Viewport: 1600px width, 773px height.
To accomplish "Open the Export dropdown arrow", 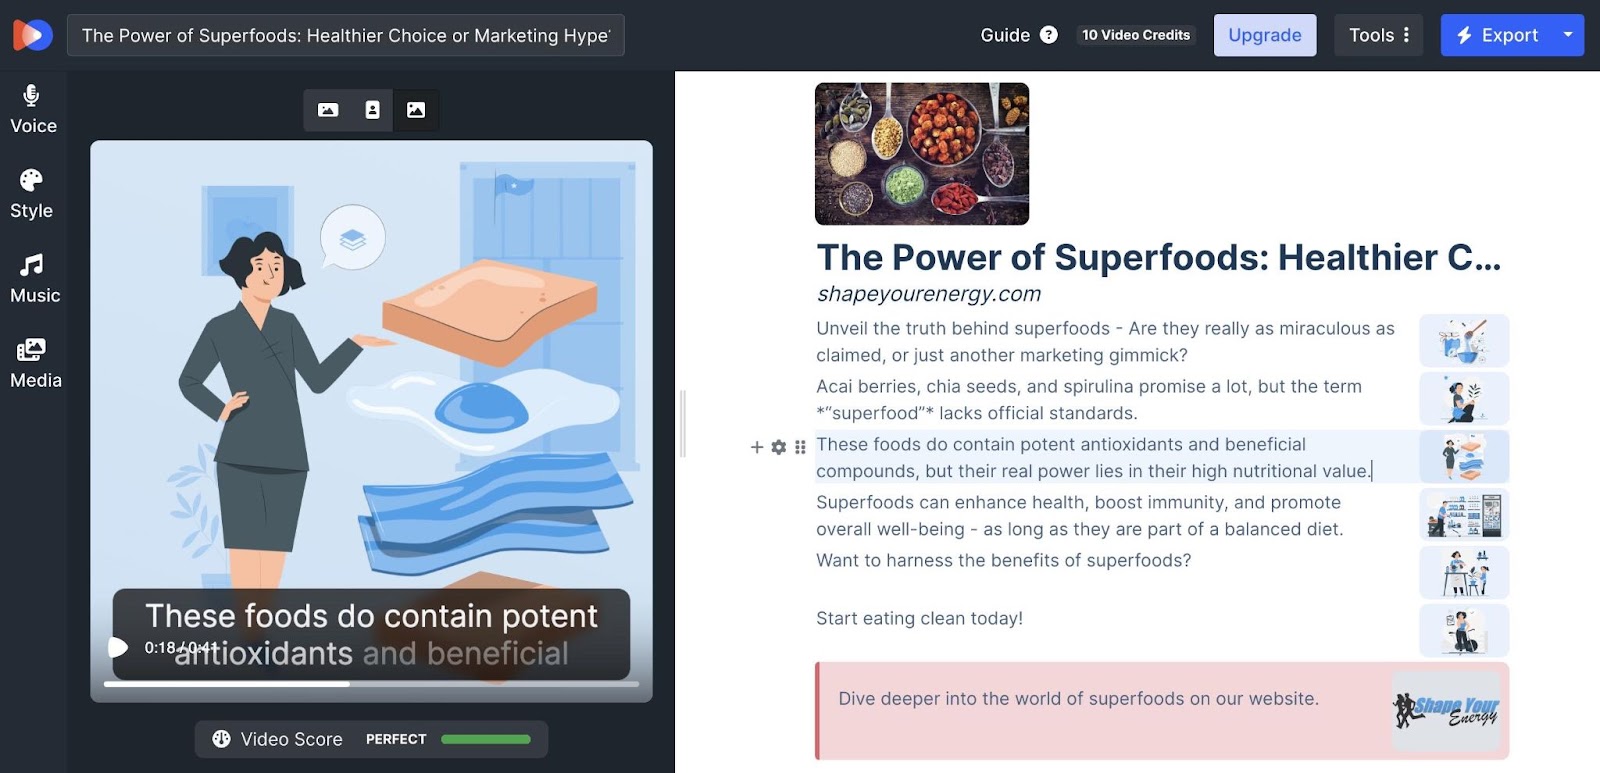I will 1566,34.
